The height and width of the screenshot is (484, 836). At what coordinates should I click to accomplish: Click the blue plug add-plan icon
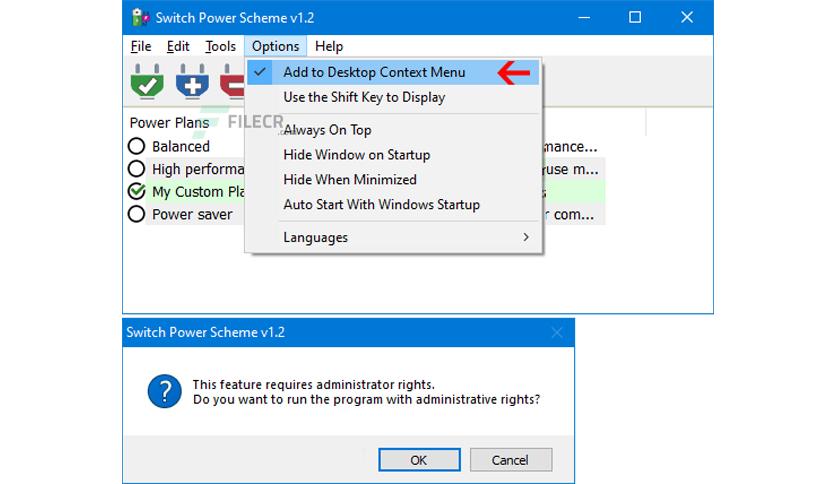192,81
